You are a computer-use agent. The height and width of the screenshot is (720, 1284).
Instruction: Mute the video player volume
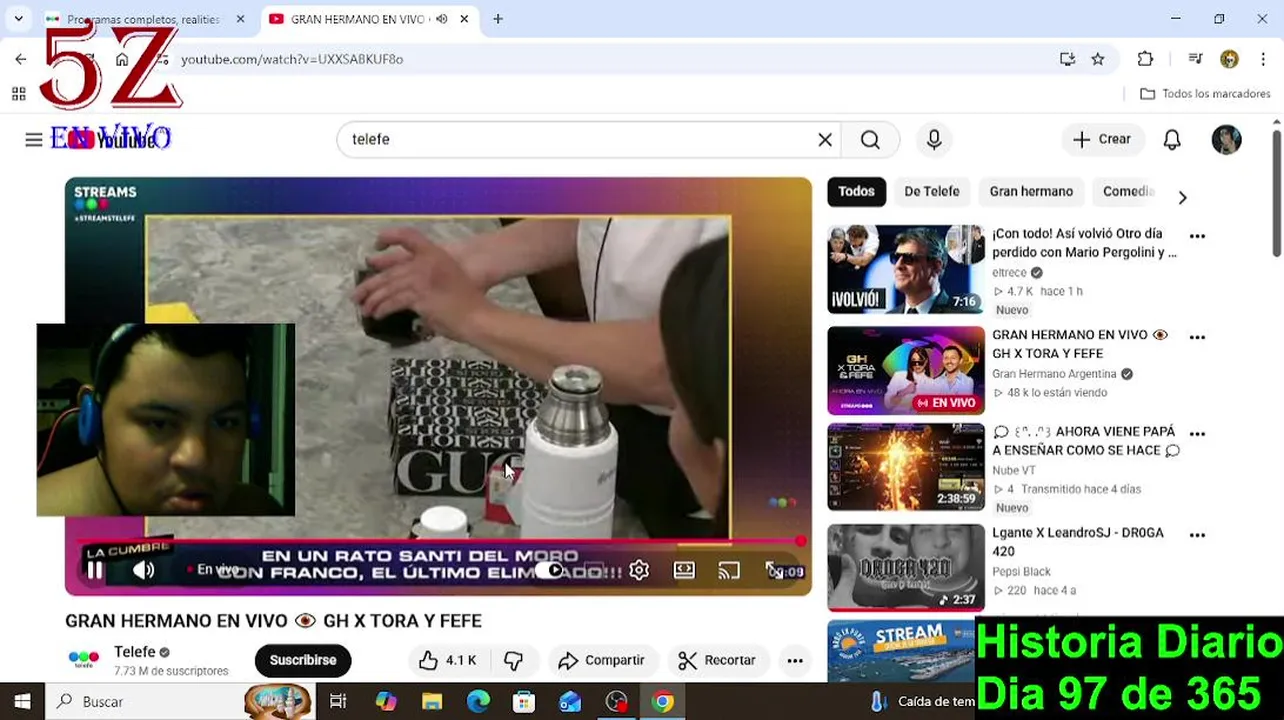[x=144, y=570]
